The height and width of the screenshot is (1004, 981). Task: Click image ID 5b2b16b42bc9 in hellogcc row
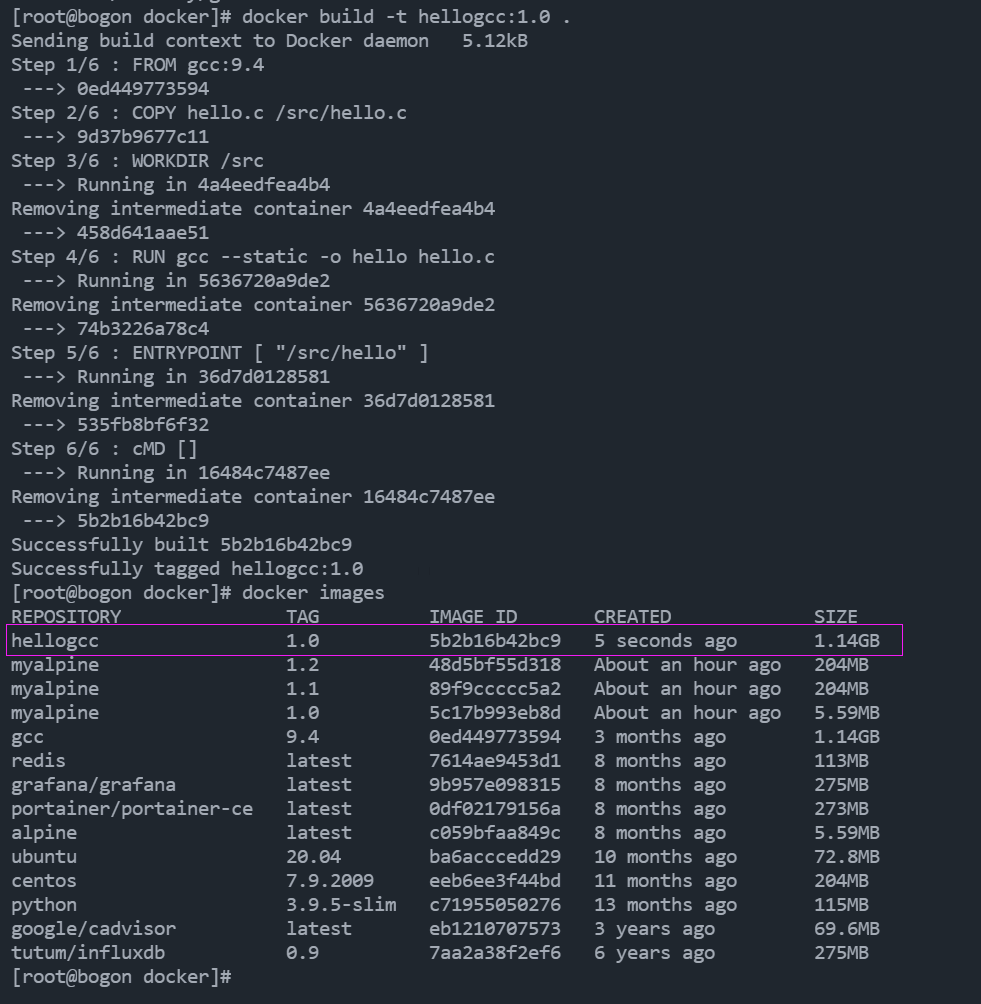pyautogui.click(x=495, y=641)
